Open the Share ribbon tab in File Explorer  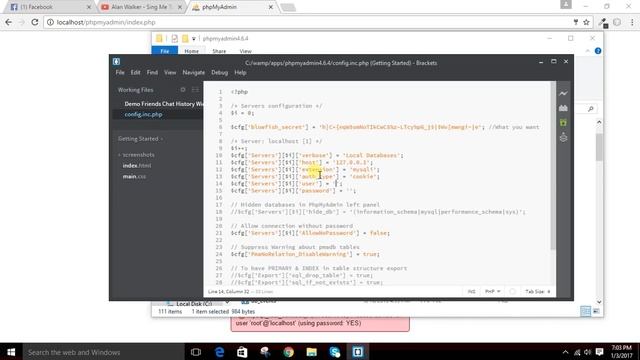pyautogui.click(x=219, y=51)
